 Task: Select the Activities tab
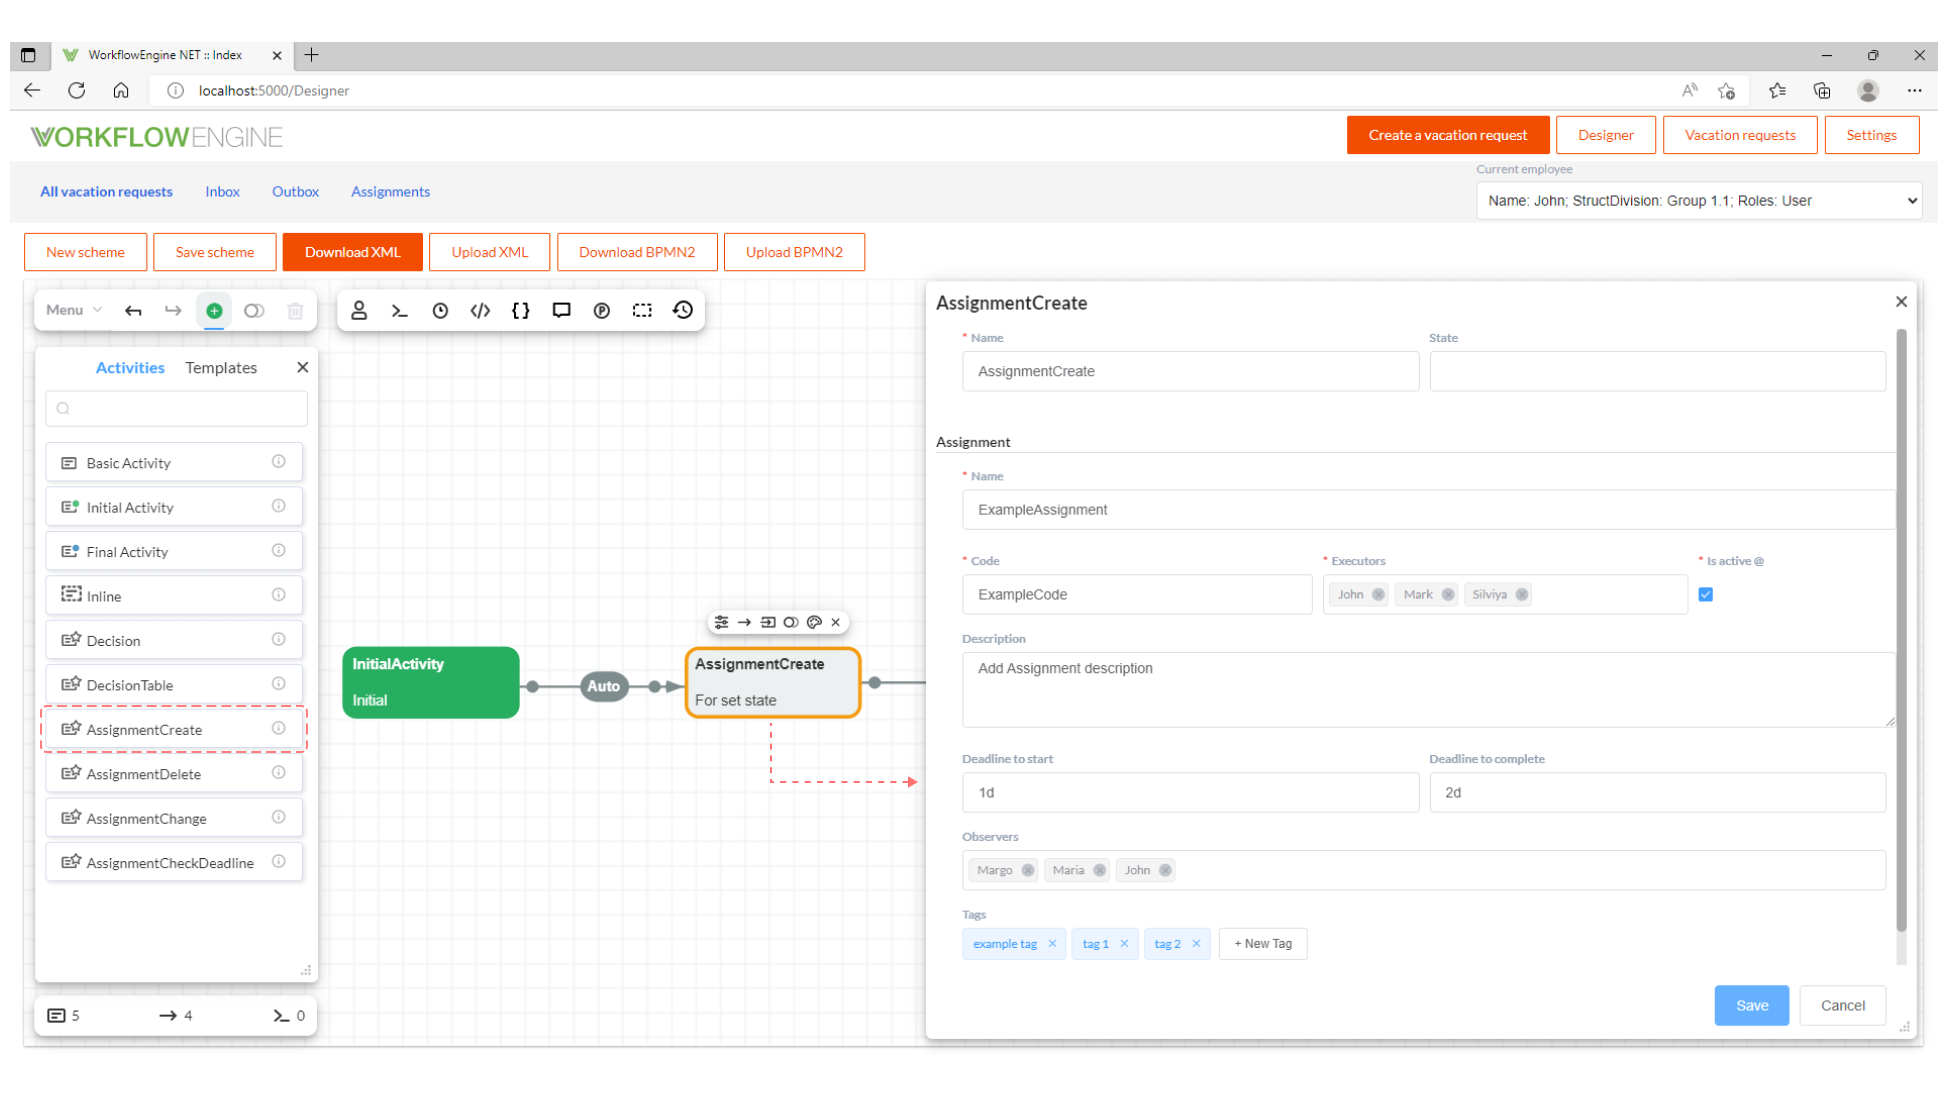point(130,368)
